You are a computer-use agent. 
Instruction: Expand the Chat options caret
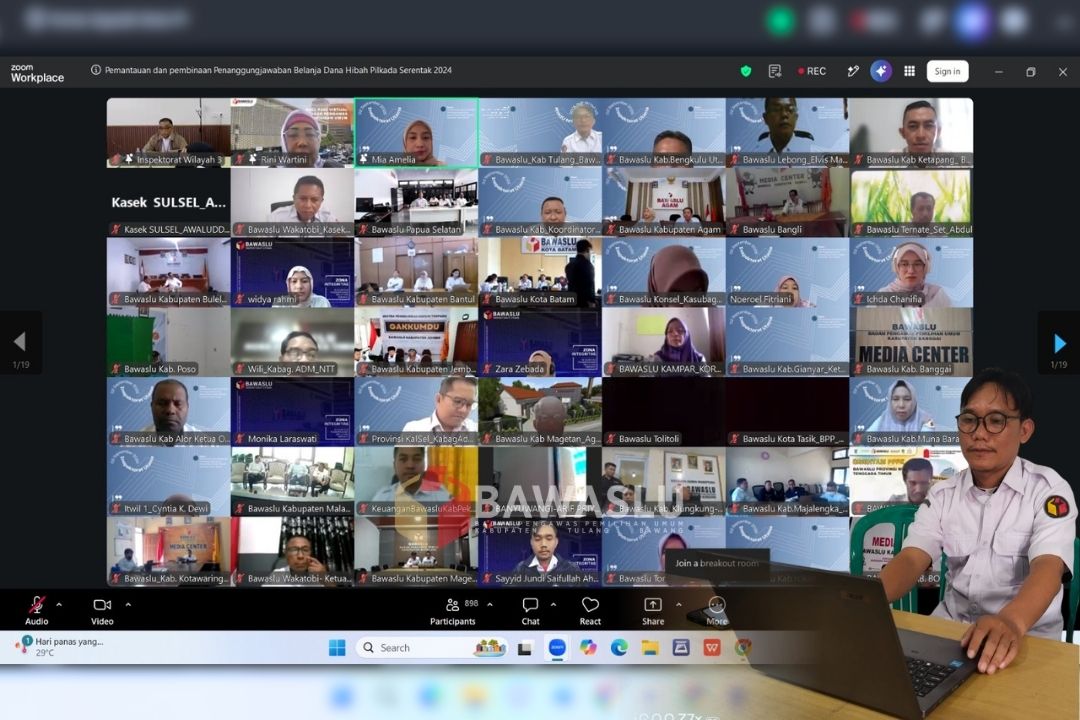coord(553,605)
